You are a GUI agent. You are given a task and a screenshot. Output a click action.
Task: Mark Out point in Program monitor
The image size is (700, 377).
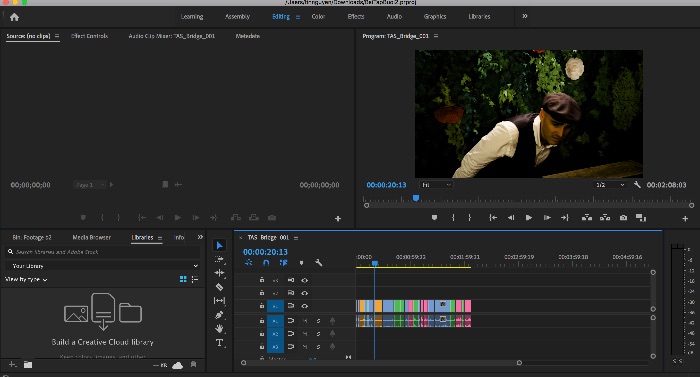tap(470, 218)
